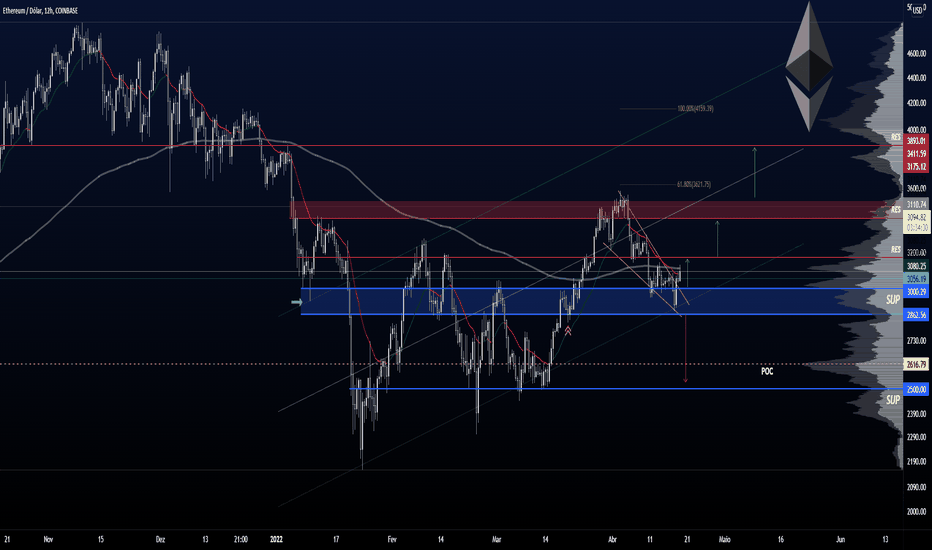The image size is (932, 550).
Task: Click 3600.00 on the price scale
Action: click(917, 188)
